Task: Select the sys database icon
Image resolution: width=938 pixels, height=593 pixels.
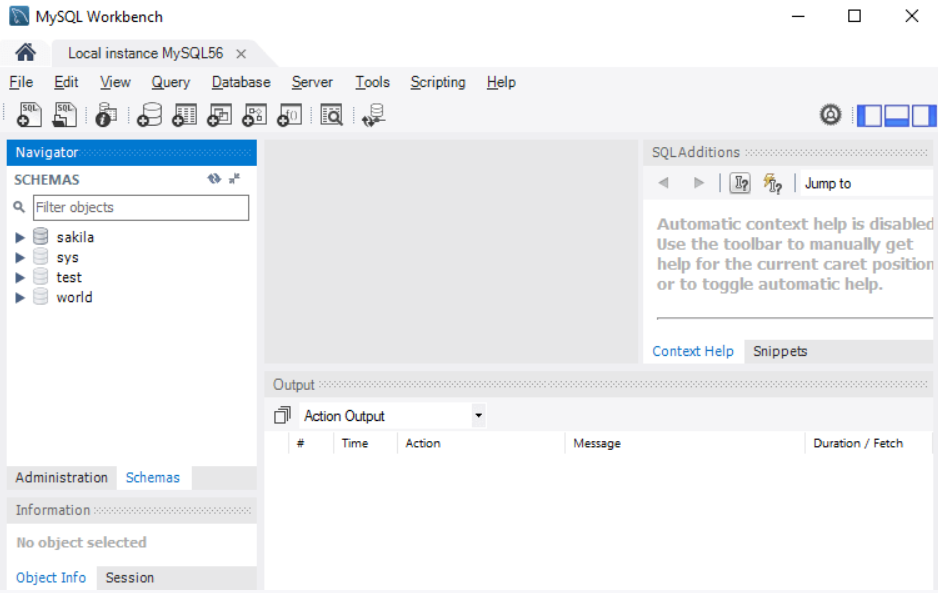Action: 40,257
